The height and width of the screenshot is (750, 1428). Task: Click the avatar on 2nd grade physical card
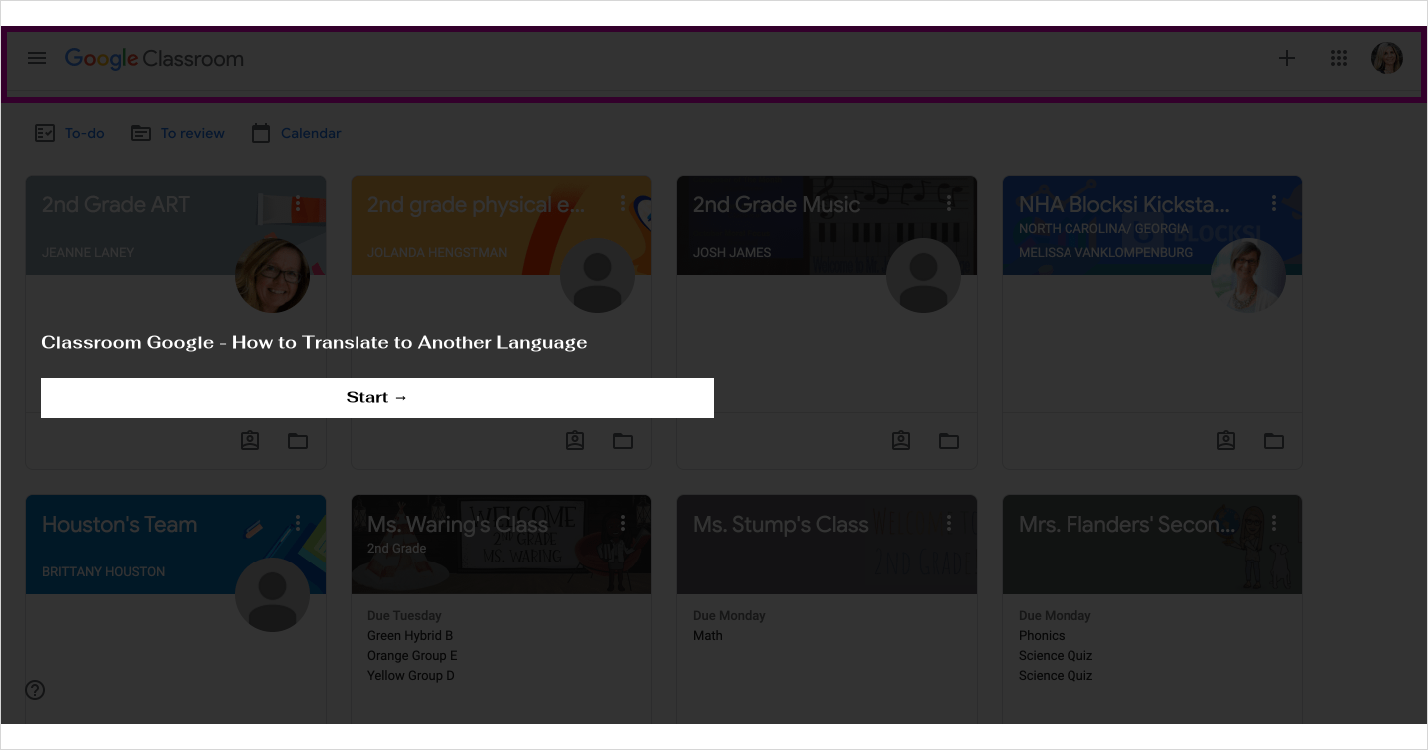pyautogui.click(x=597, y=275)
